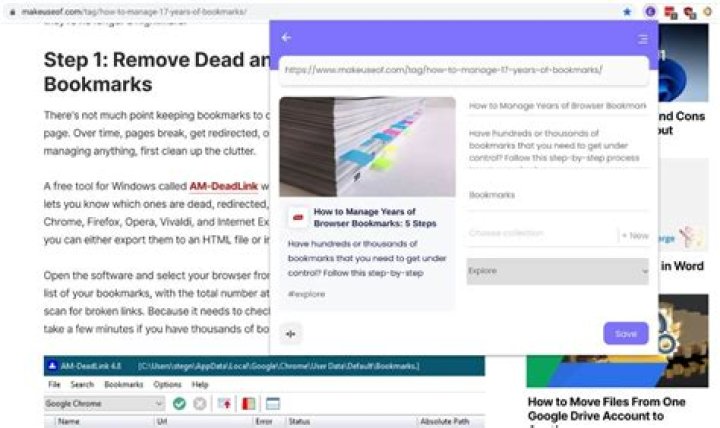Open the hamburger menu in the popup header
The height and width of the screenshot is (428, 720).
pos(642,39)
